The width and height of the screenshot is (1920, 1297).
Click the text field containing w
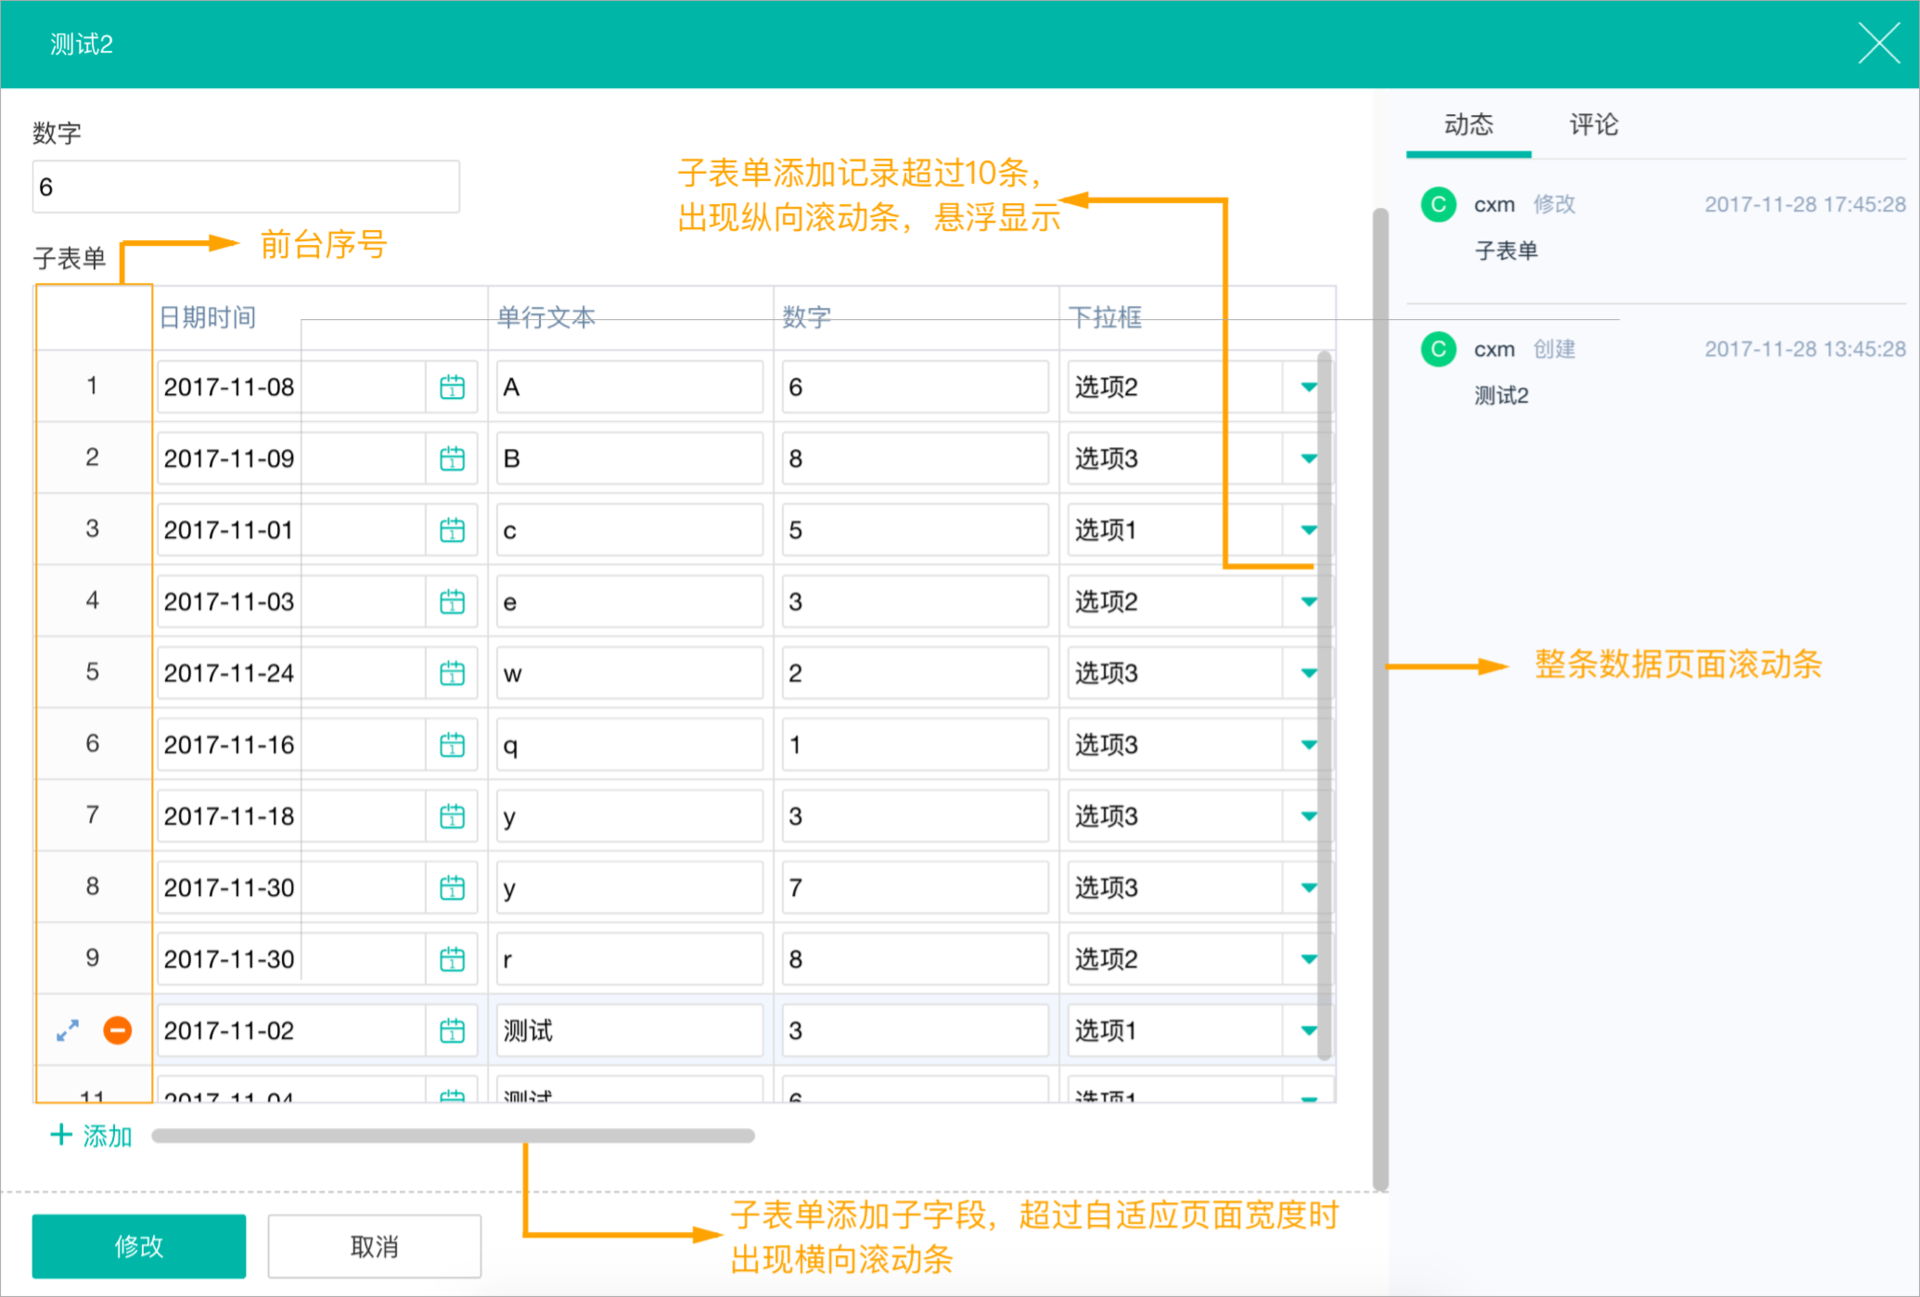(630, 673)
